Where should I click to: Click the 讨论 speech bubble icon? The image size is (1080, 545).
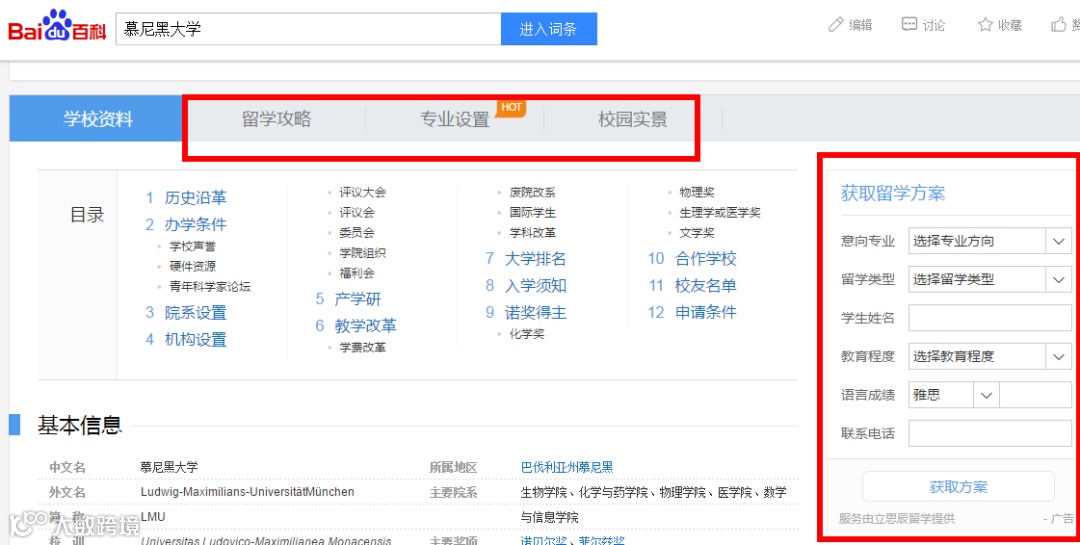tap(909, 25)
